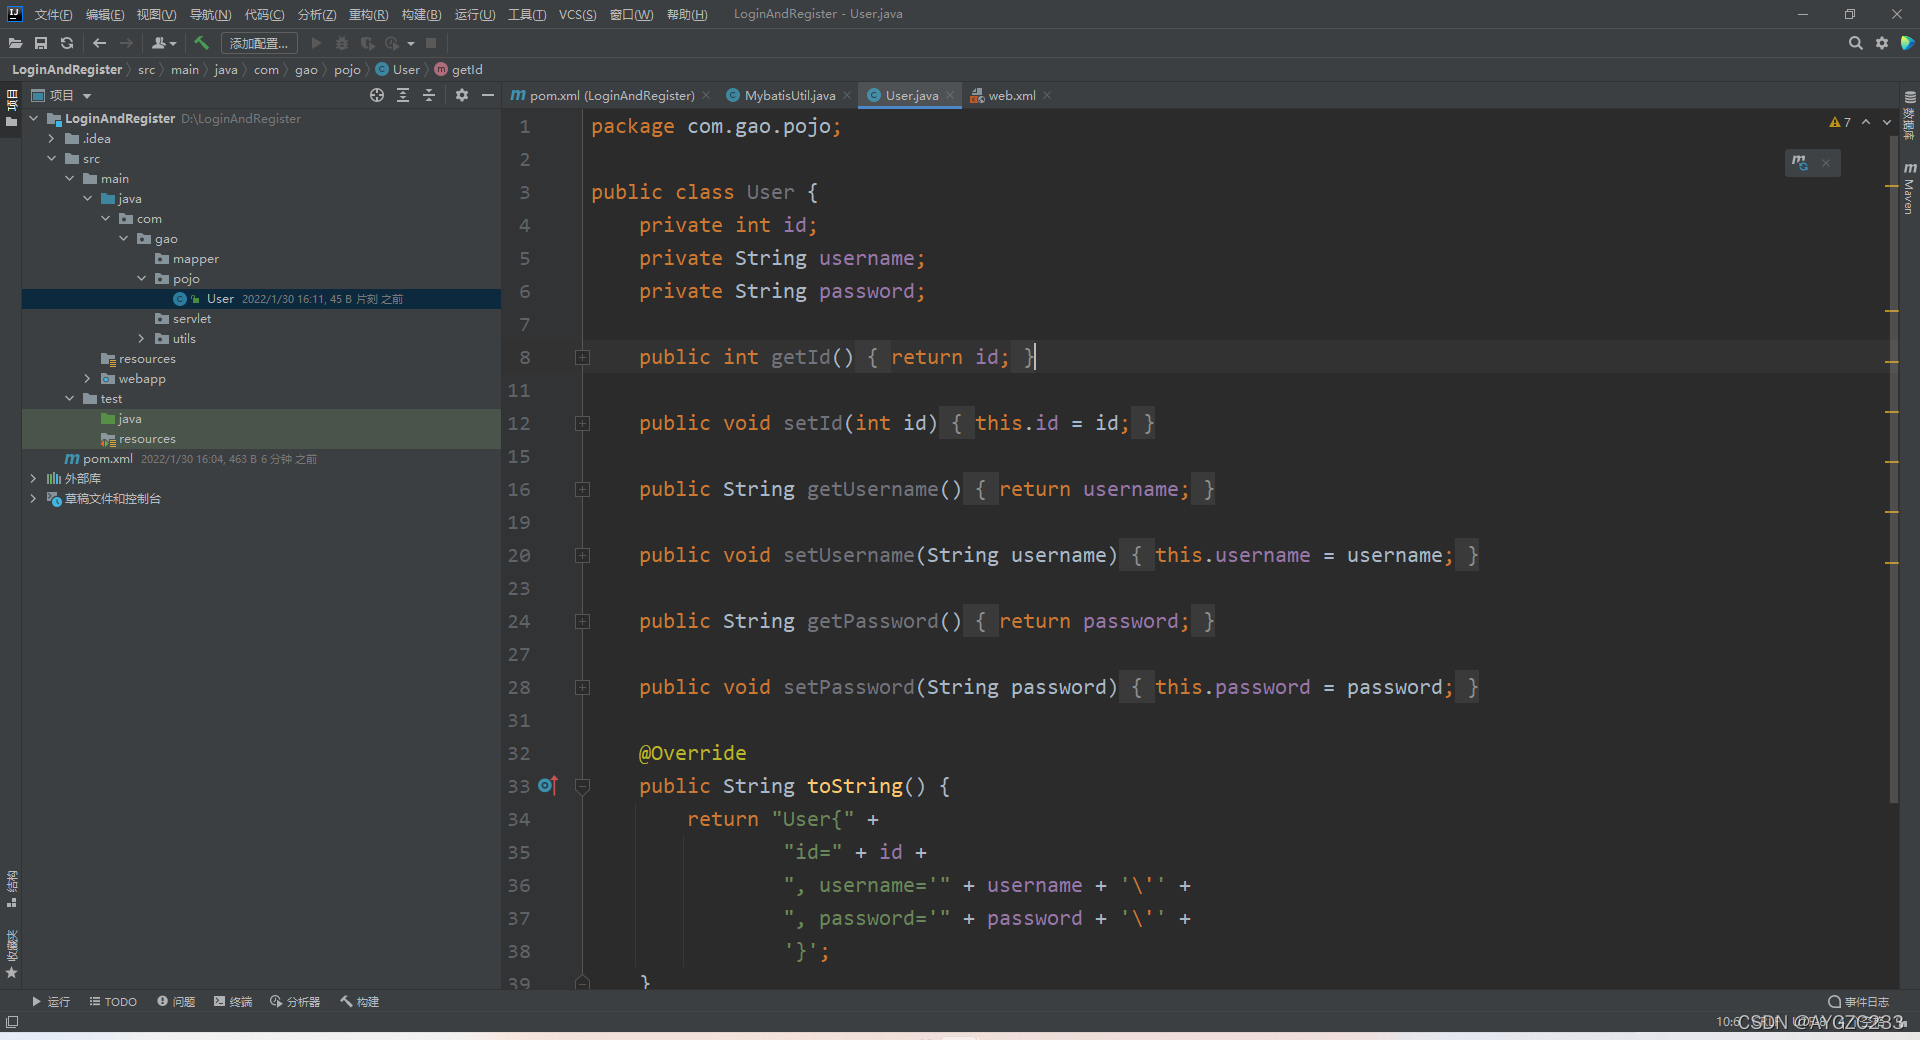Click the Build (hammer) icon in toolbar
This screenshot has height=1040, width=1920.
click(201, 43)
